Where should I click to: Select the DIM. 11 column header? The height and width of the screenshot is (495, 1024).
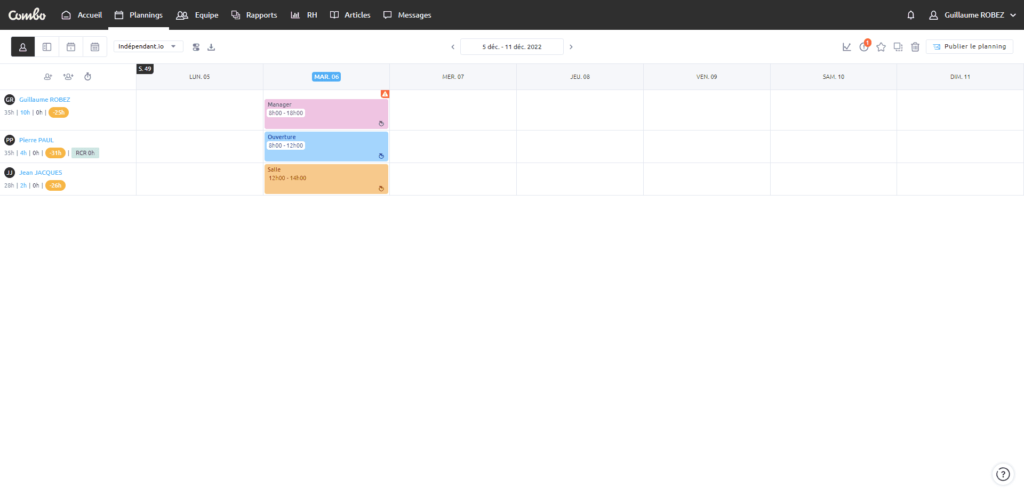960,76
